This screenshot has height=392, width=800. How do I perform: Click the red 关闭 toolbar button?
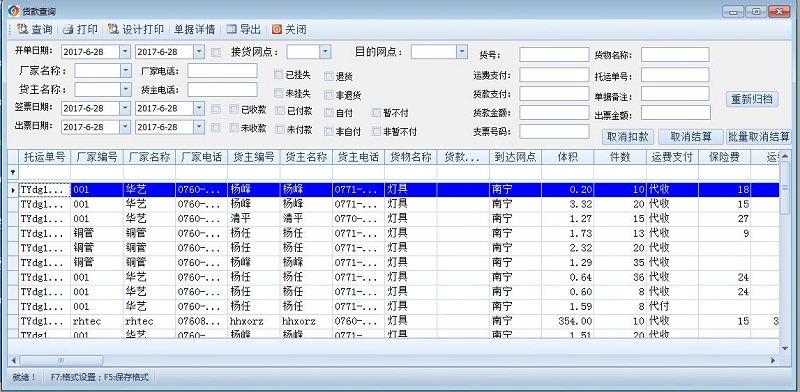tap(289, 30)
